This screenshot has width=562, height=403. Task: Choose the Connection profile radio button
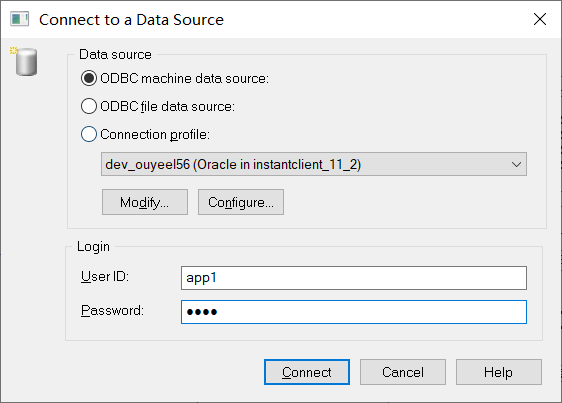tap(89, 134)
